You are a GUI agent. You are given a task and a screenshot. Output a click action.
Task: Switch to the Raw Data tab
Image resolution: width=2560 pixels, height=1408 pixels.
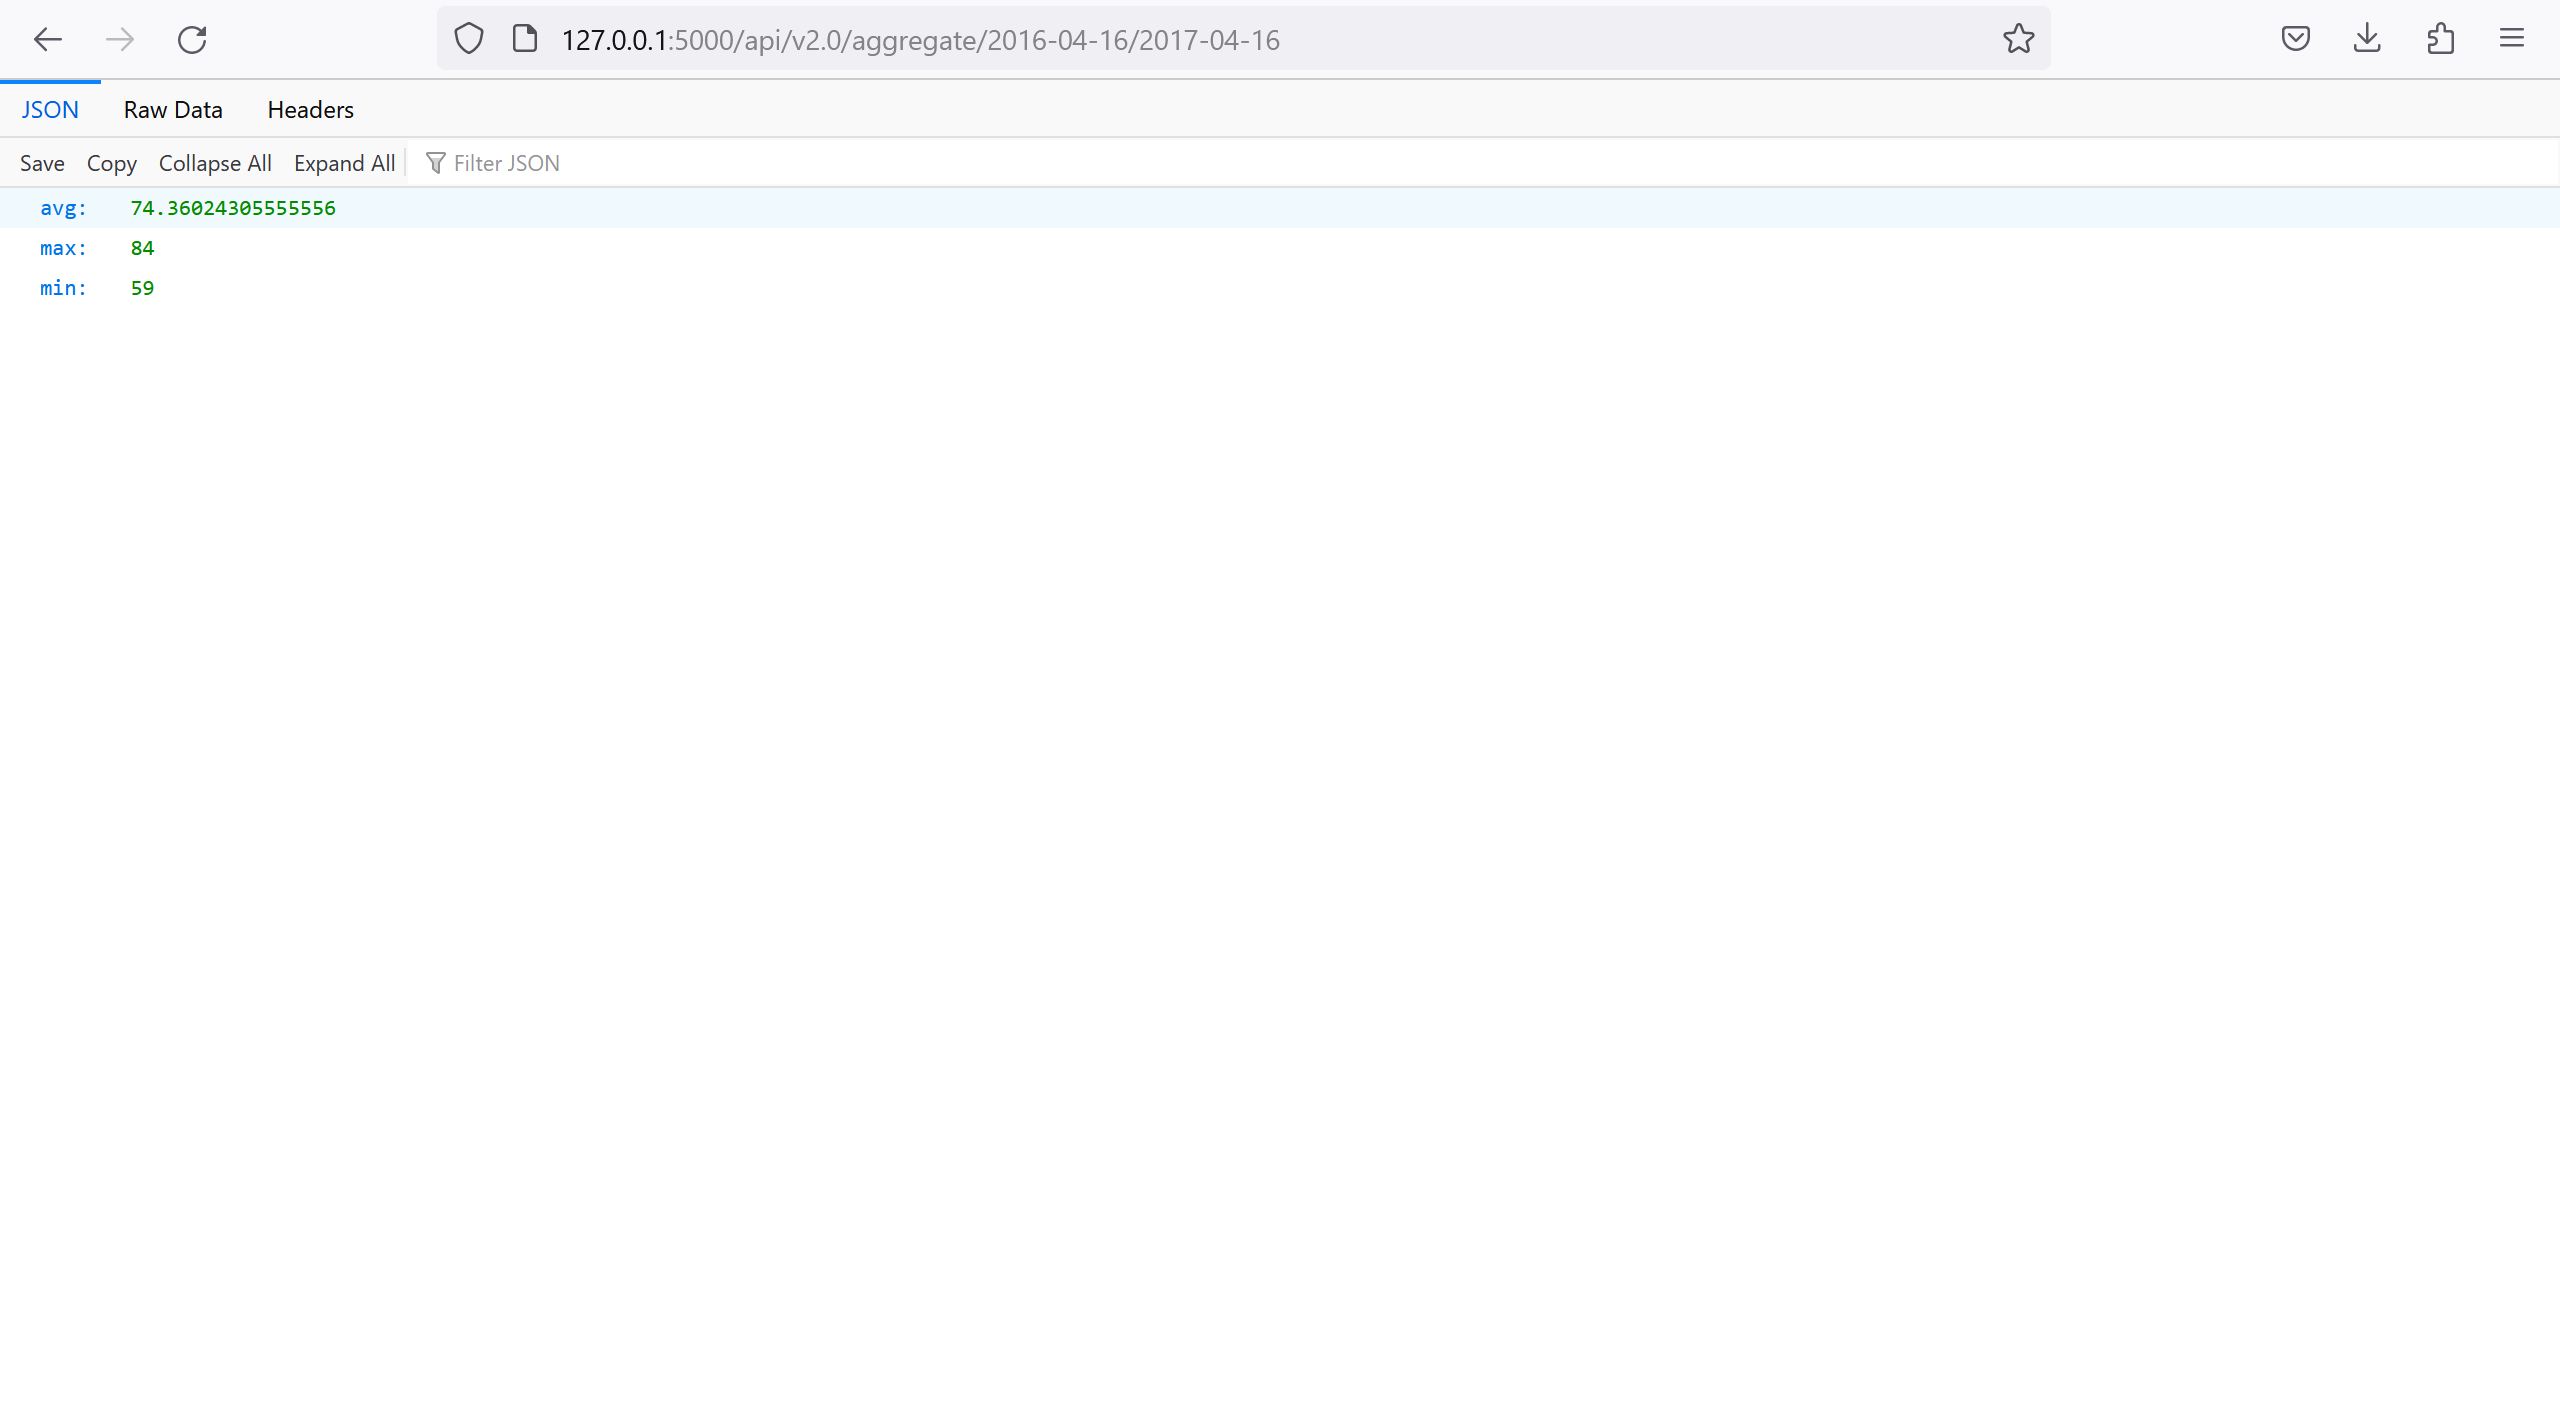[x=173, y=110]
